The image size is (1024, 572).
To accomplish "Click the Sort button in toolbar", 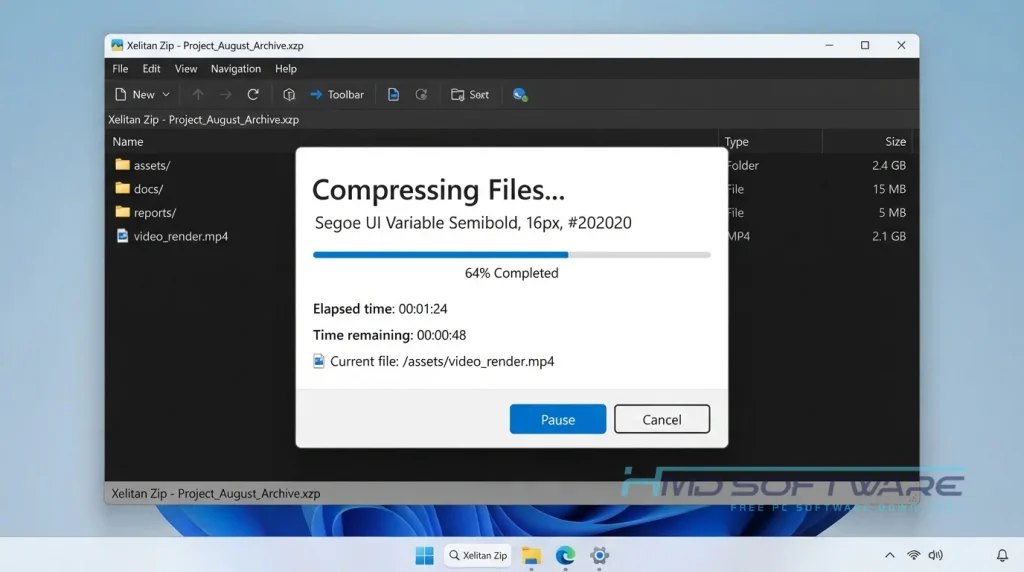I will click(470, 95).
